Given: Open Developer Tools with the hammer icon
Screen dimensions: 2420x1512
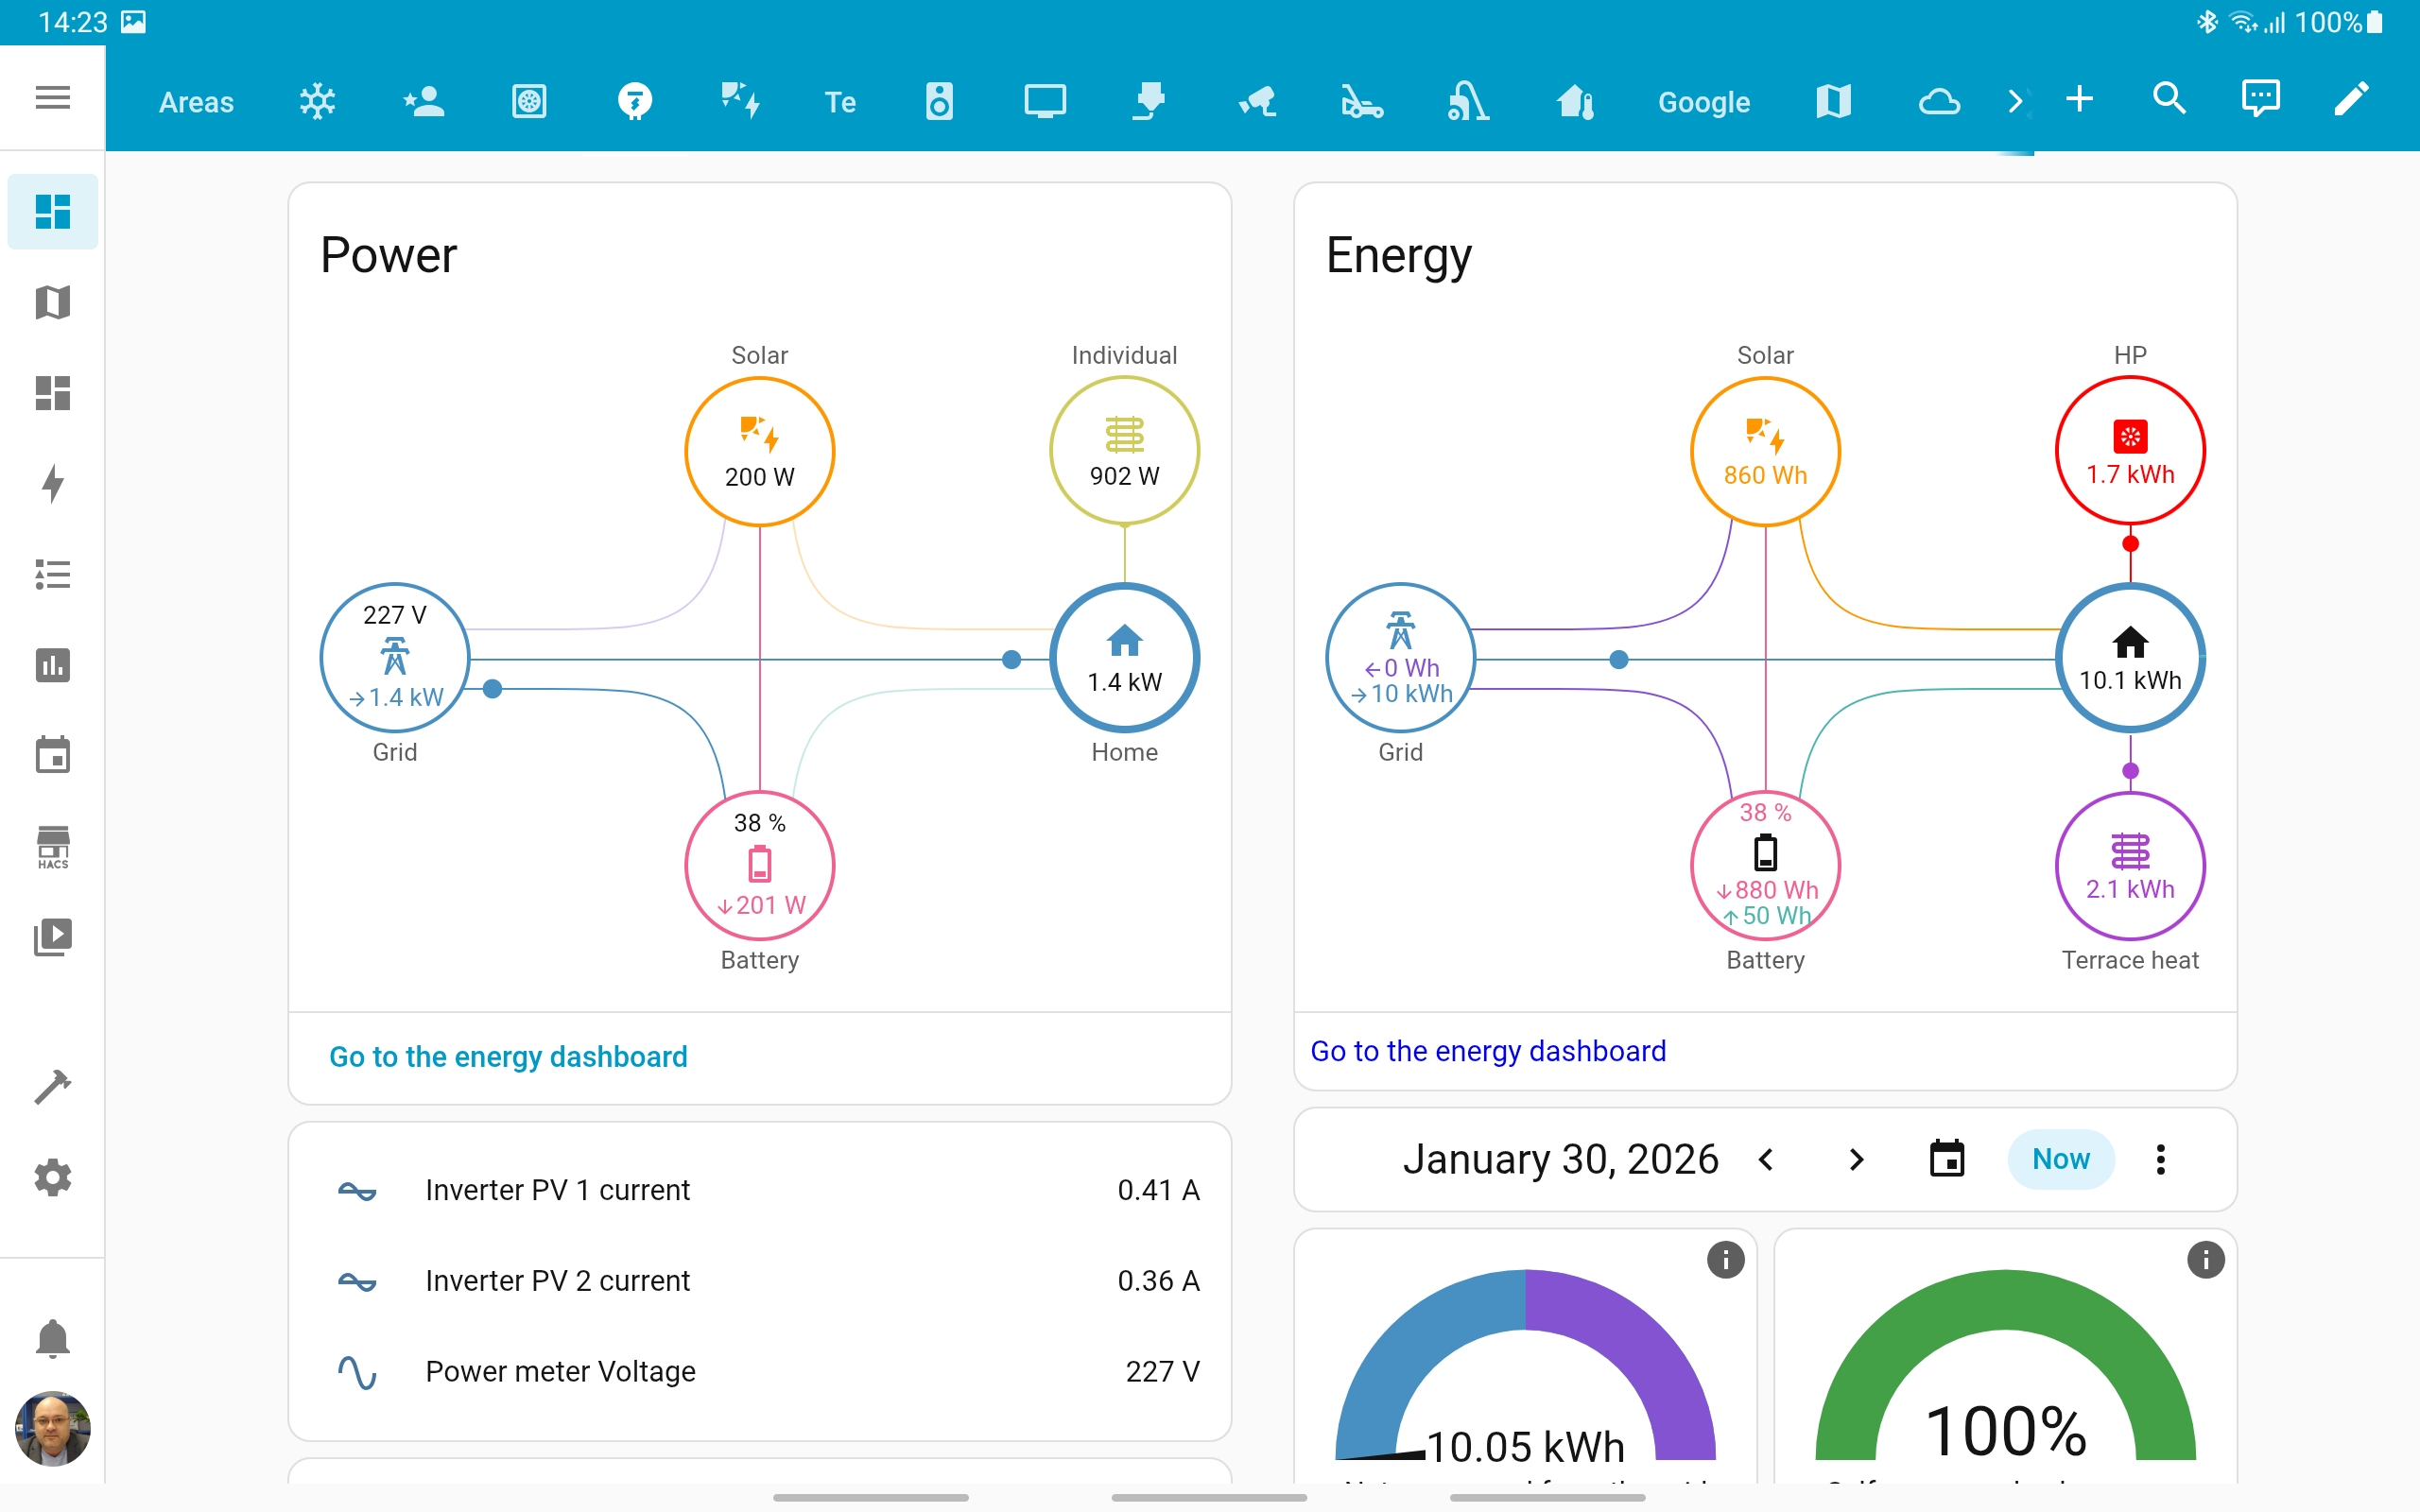Looking at the screenshot, I should 52,1085.
